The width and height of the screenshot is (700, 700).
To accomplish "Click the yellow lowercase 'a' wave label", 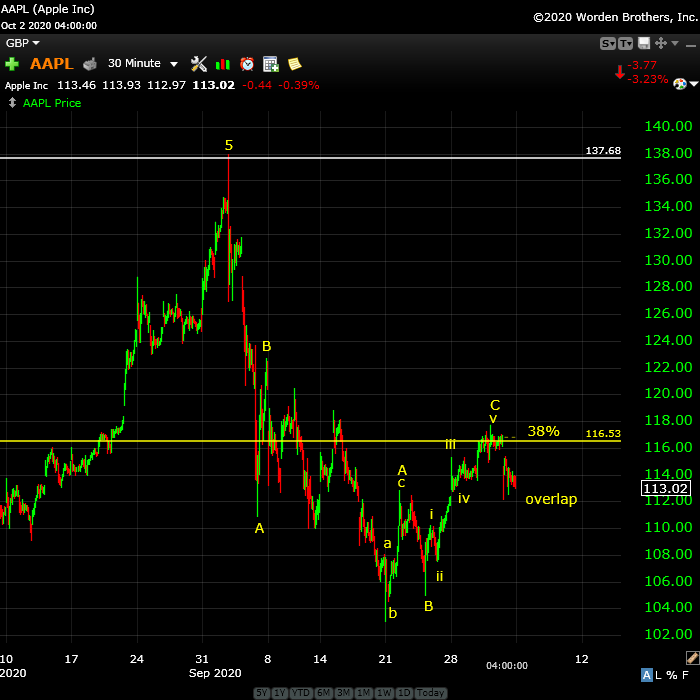I will click(387, 543).
